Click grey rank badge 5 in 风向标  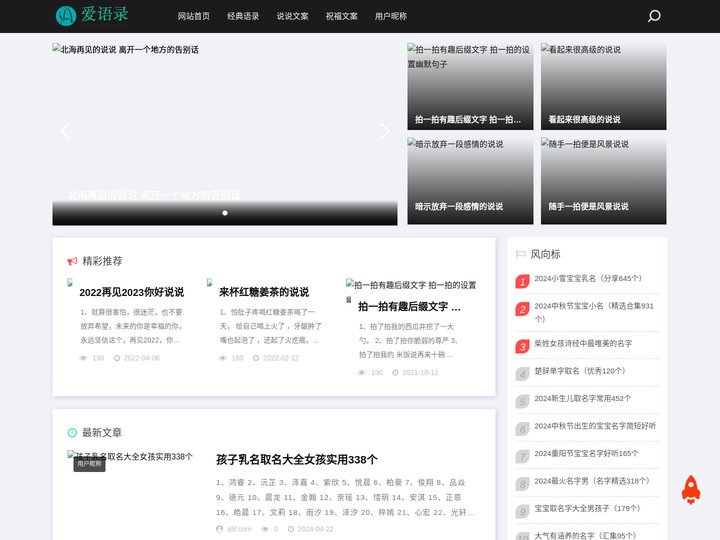522,401
